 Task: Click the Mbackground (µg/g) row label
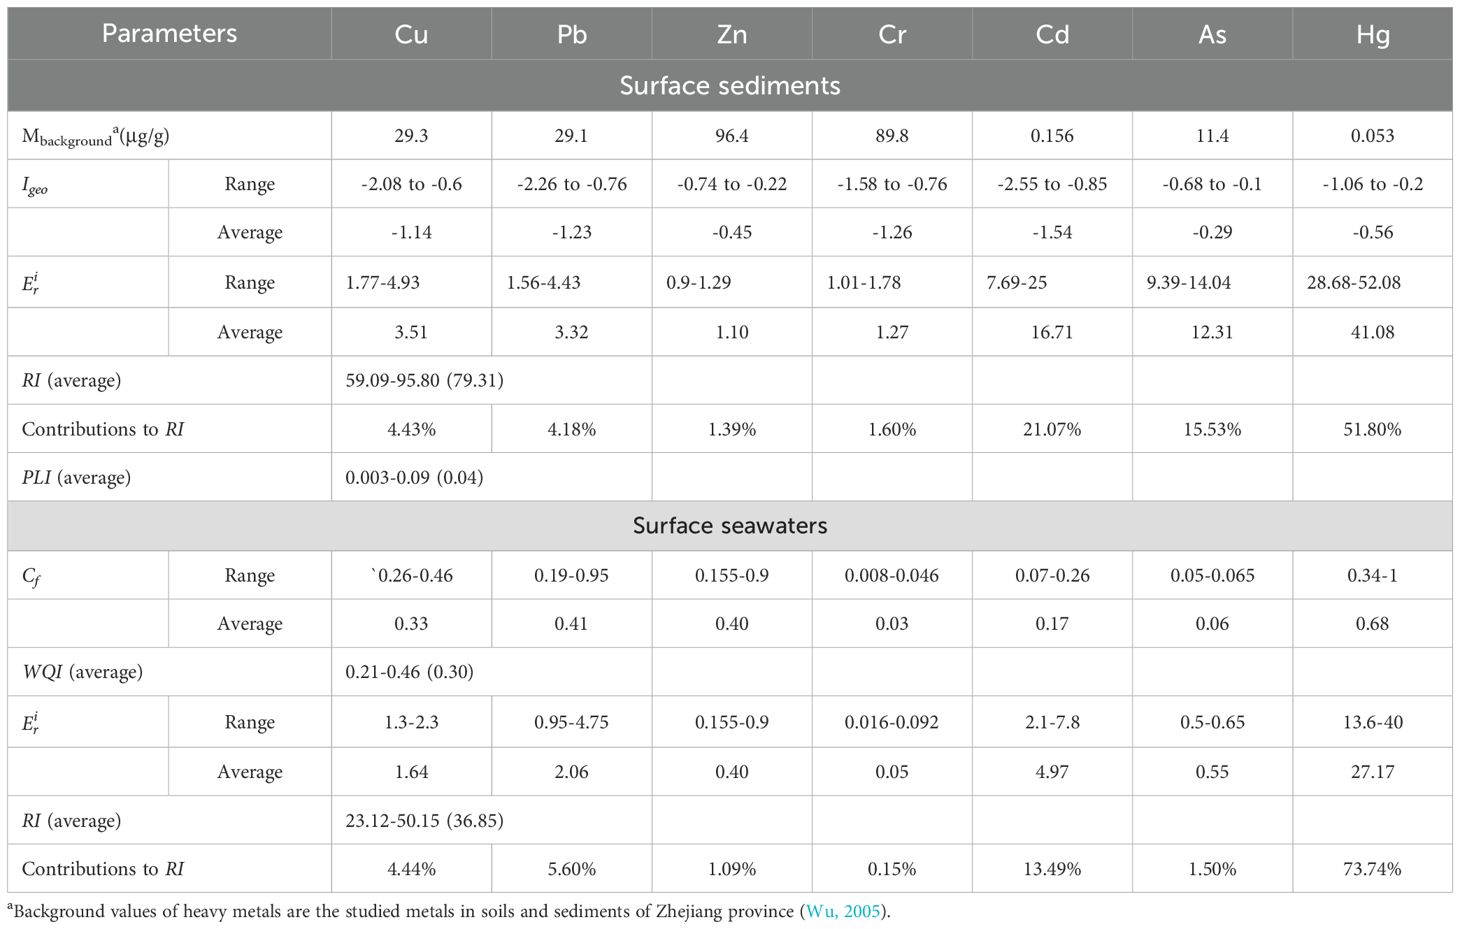[96, 137]
